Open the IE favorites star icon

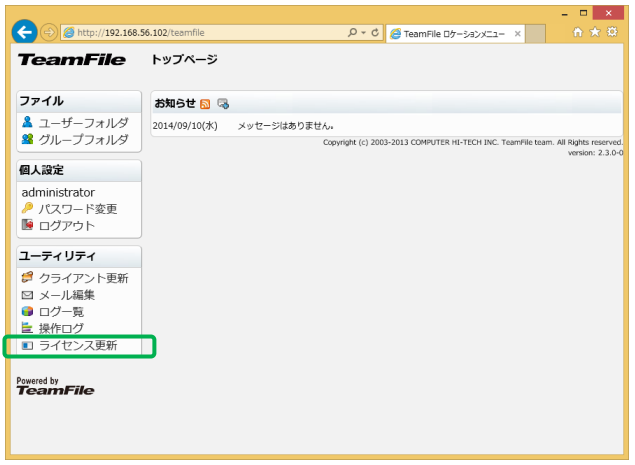(595, 33)
